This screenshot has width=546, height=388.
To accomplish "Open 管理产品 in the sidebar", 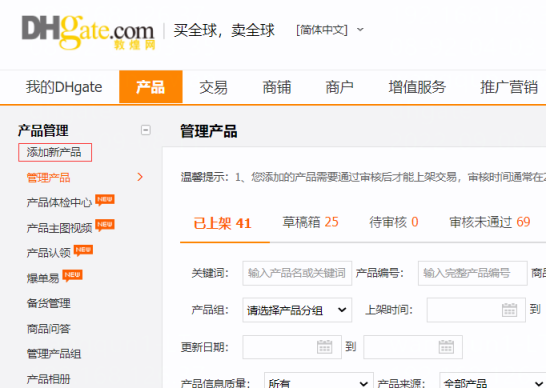I will 48,177.
